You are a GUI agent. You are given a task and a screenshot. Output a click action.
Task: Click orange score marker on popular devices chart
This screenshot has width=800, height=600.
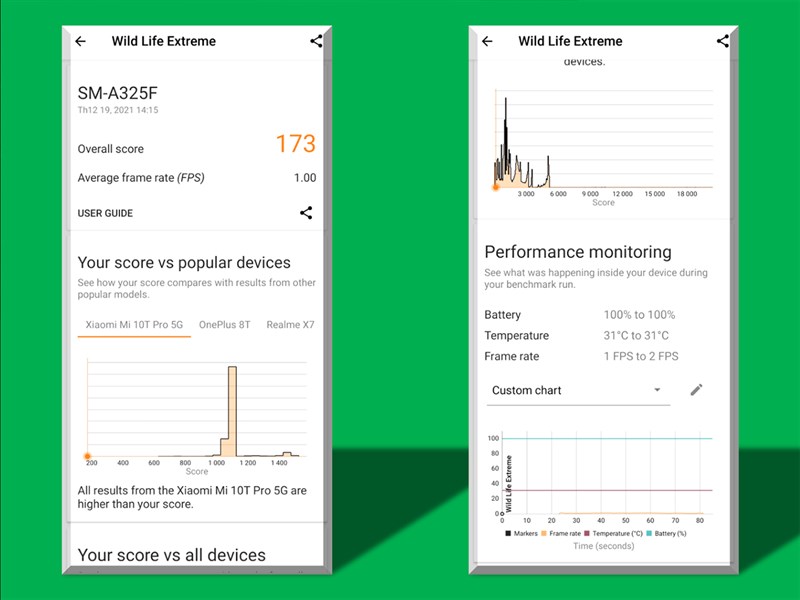(x=87, y=456)
